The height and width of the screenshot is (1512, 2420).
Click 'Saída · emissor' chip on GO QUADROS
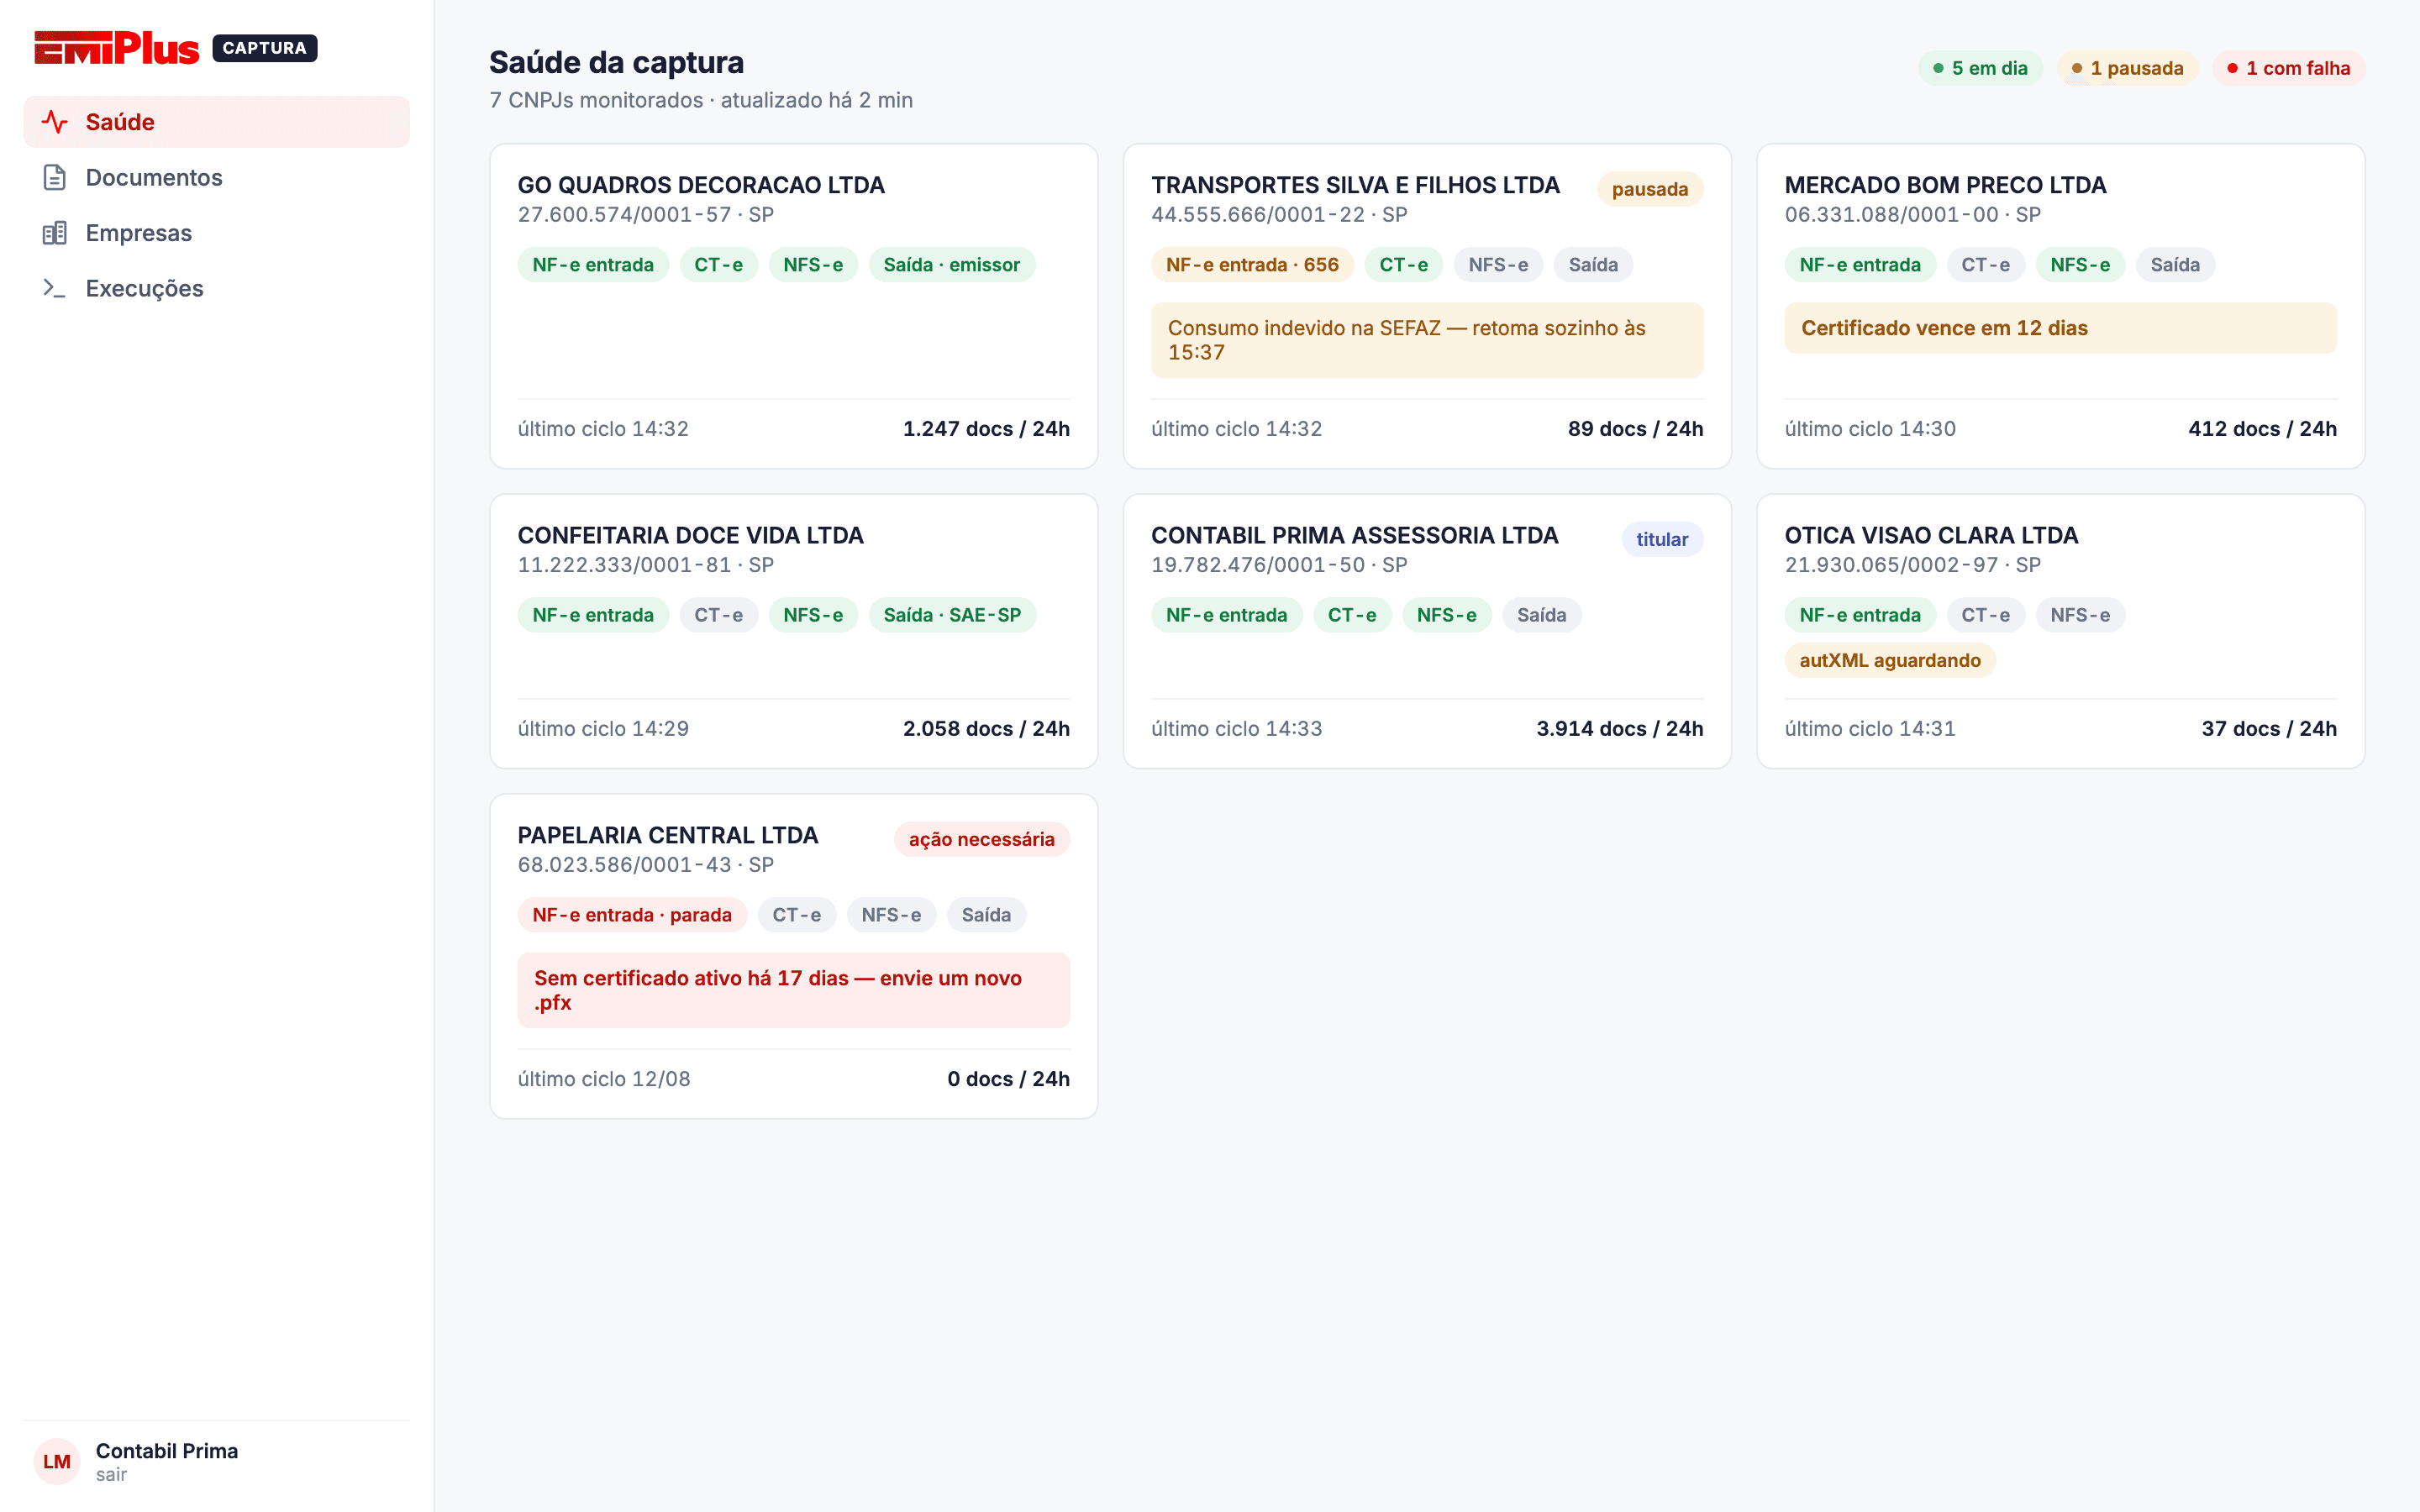pos(951,265)
